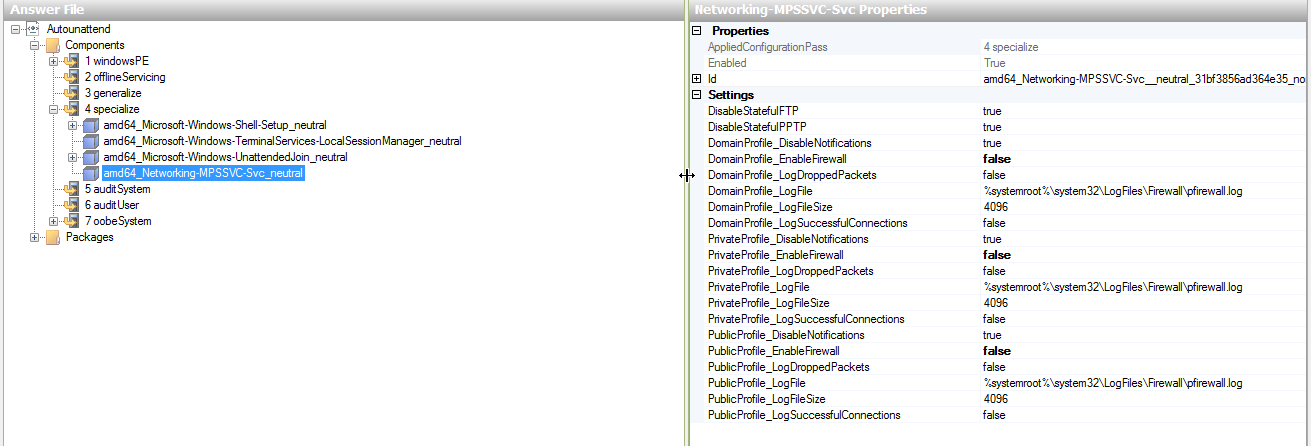Image resolution: width=1311 pixels, height=446 pixels.
Task: Click the TerminalServices-LocalSessionManager component icon
Action: pos(91,141)
